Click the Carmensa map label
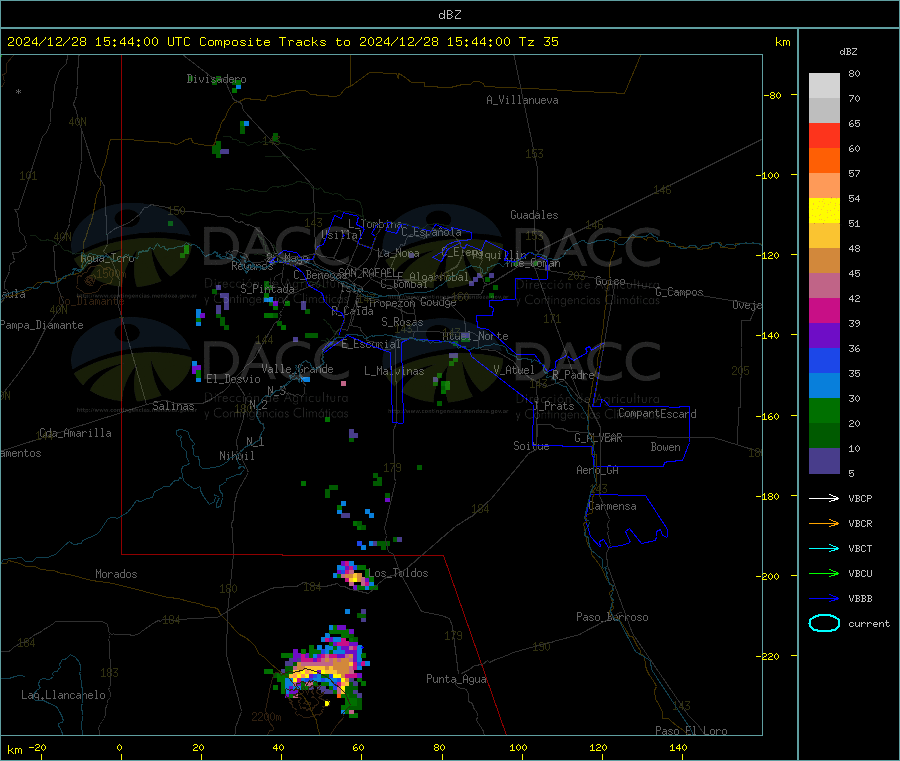 click(612, 506)
